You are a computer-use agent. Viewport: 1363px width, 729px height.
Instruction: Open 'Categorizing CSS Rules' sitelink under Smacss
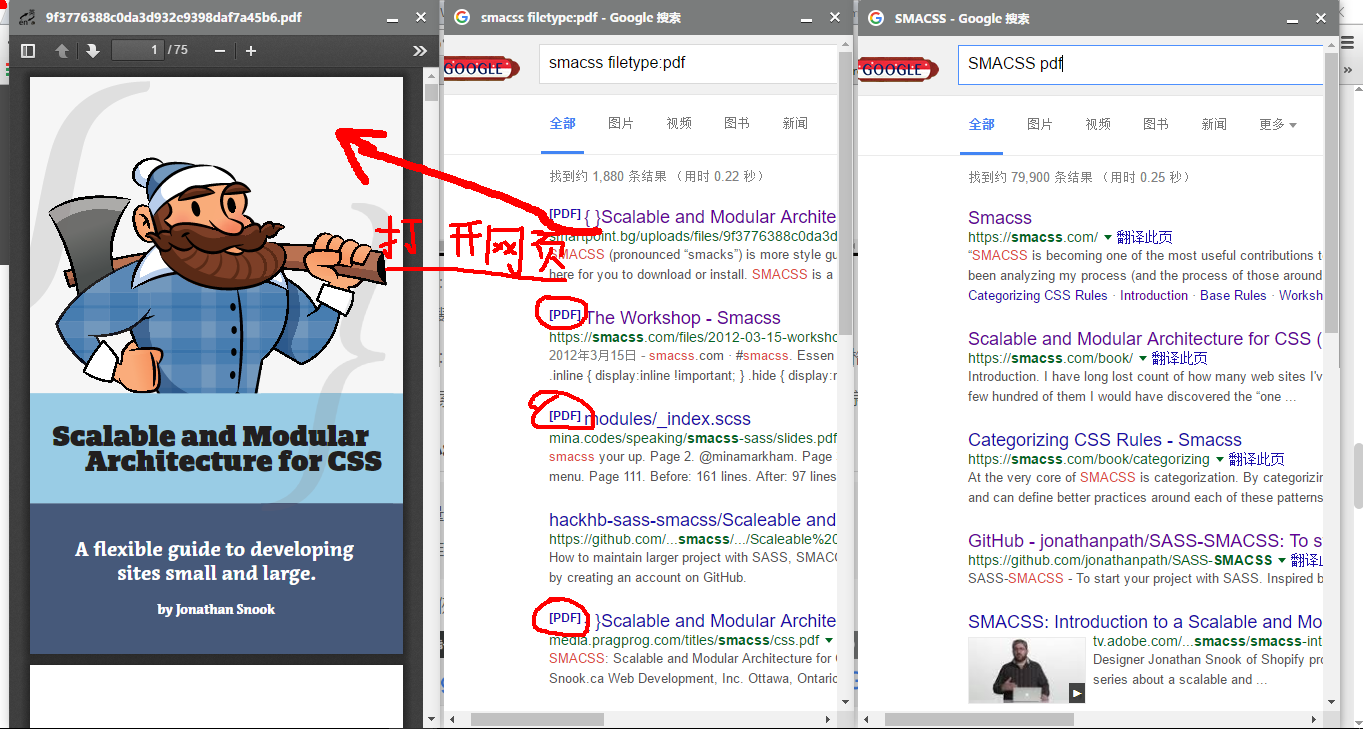(1038, 295)
